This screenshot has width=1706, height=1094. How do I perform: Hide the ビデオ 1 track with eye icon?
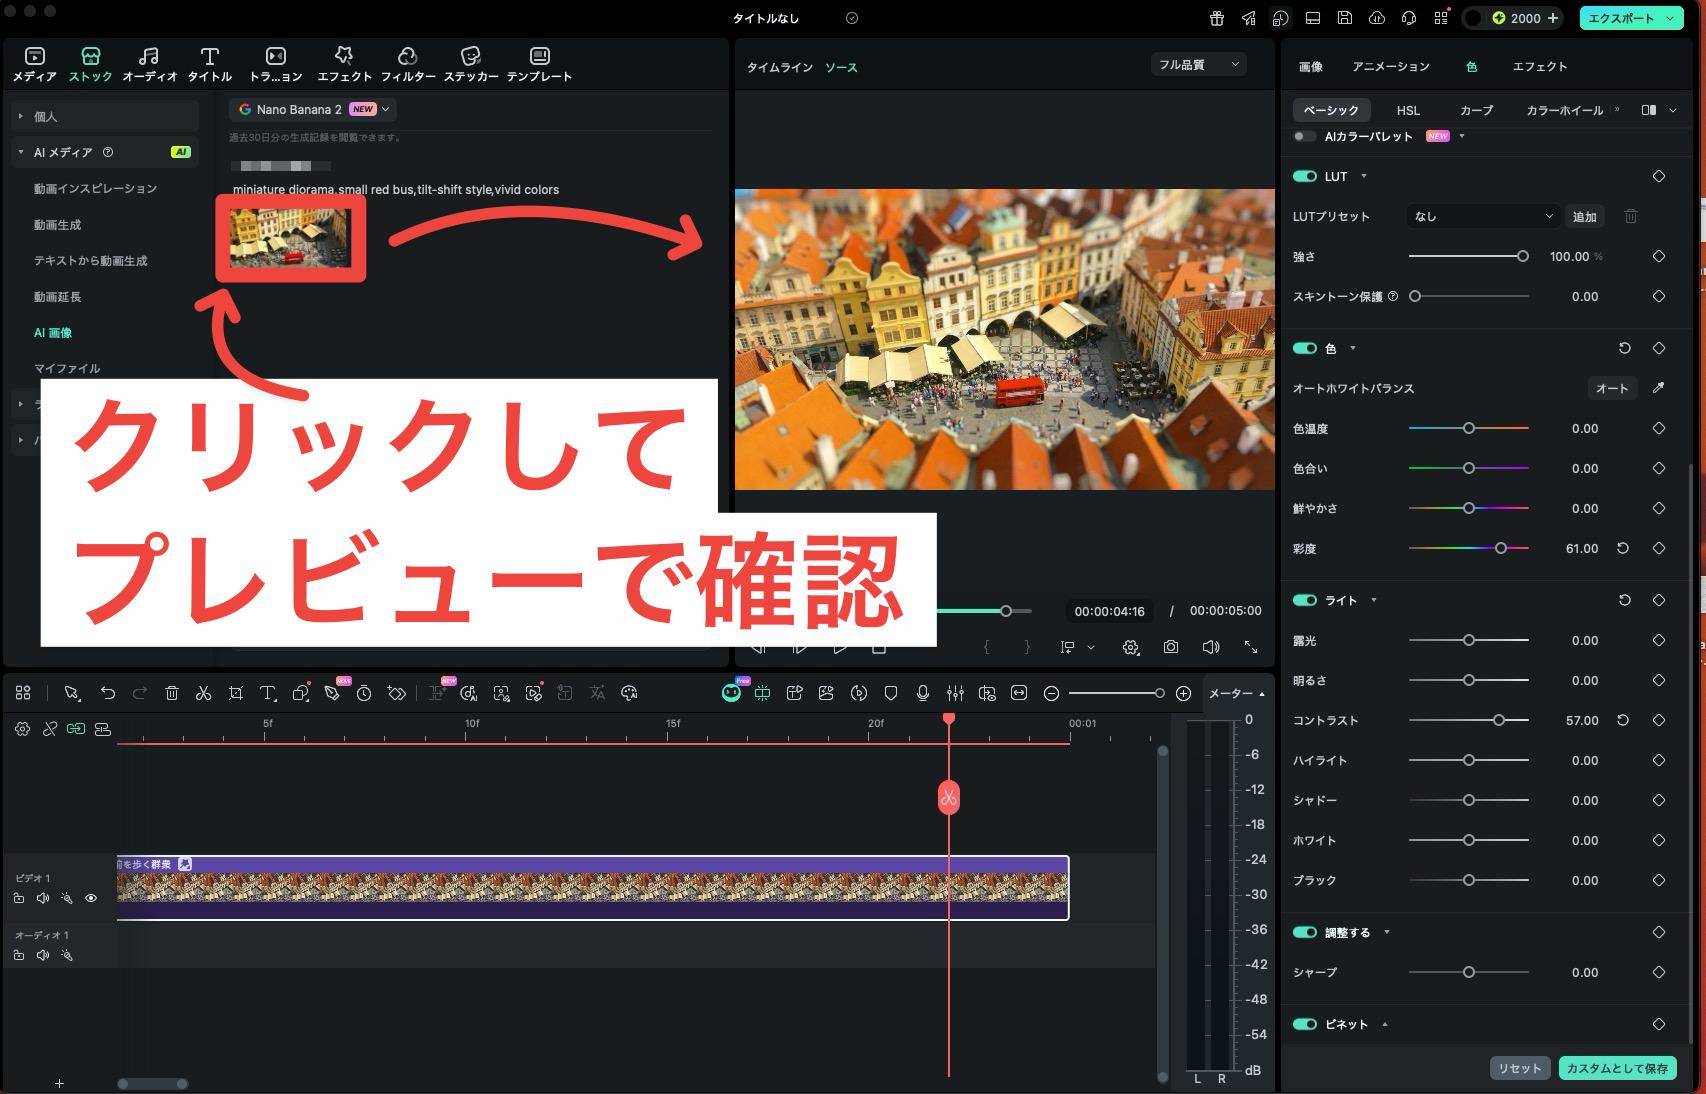pyautogui.click(x=91, y=898)
